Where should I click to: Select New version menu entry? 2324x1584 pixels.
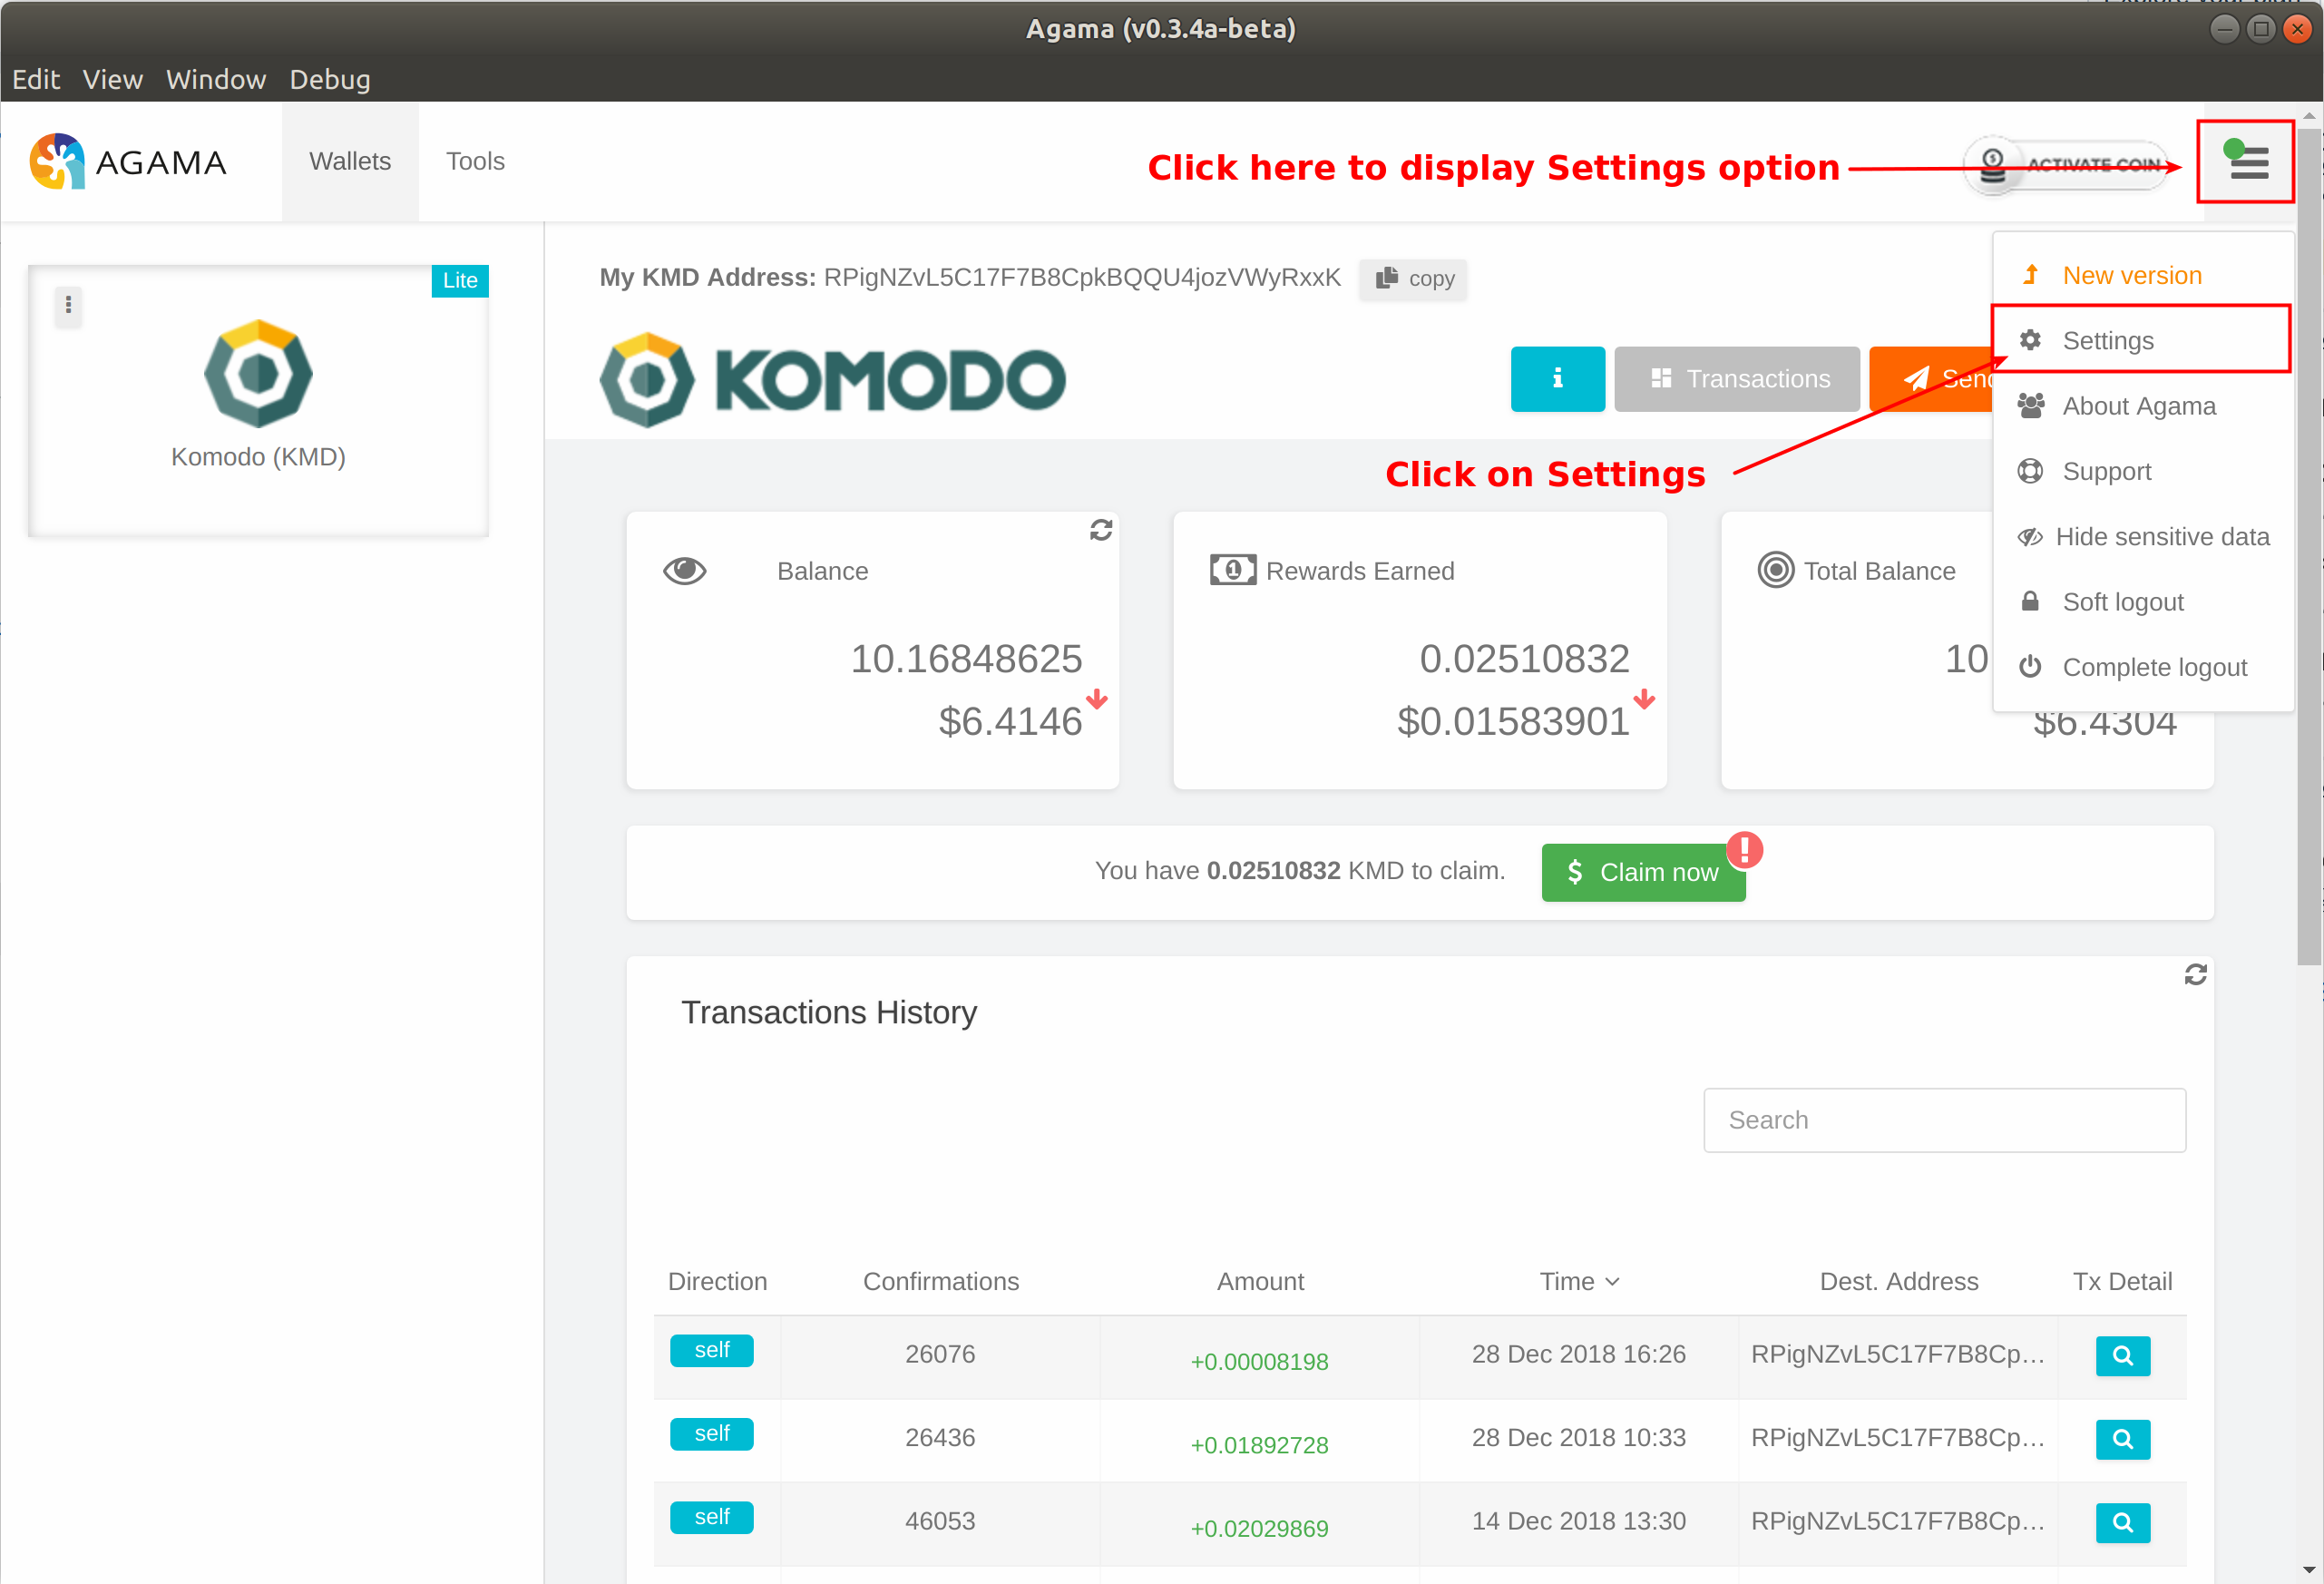tap(2142, 275)
